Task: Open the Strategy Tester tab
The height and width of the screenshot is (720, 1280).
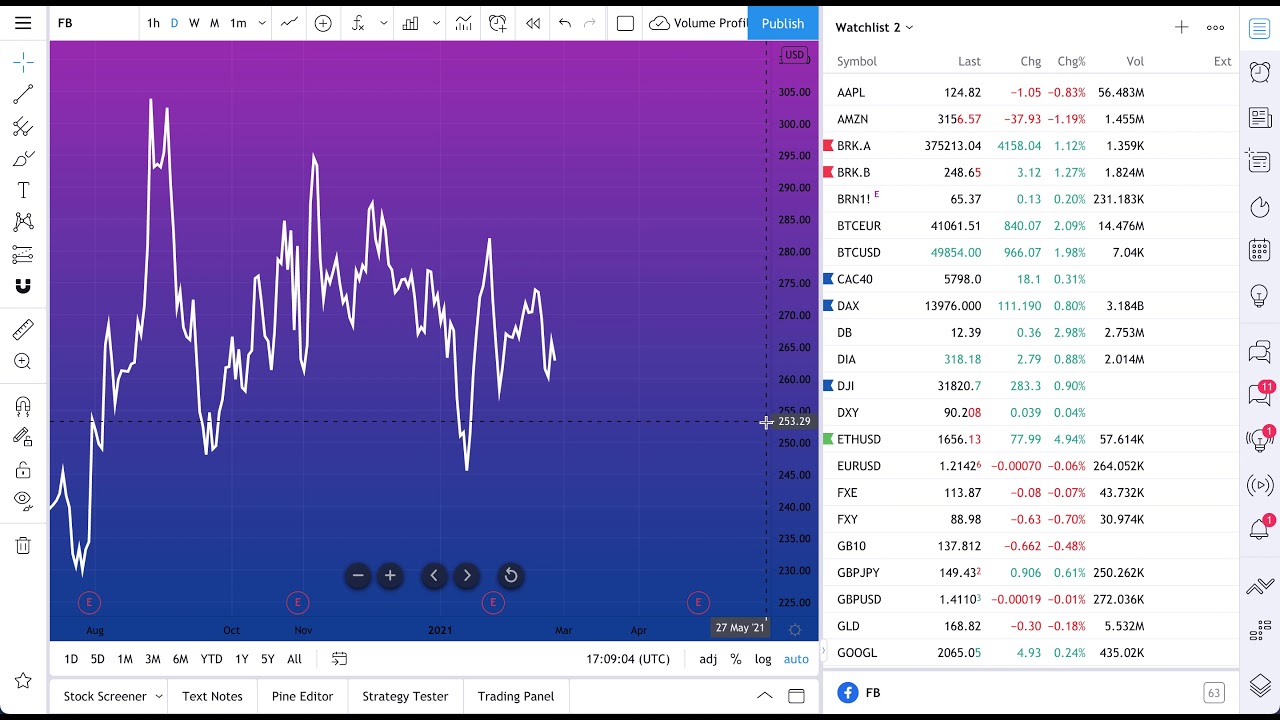Action: 405,696
